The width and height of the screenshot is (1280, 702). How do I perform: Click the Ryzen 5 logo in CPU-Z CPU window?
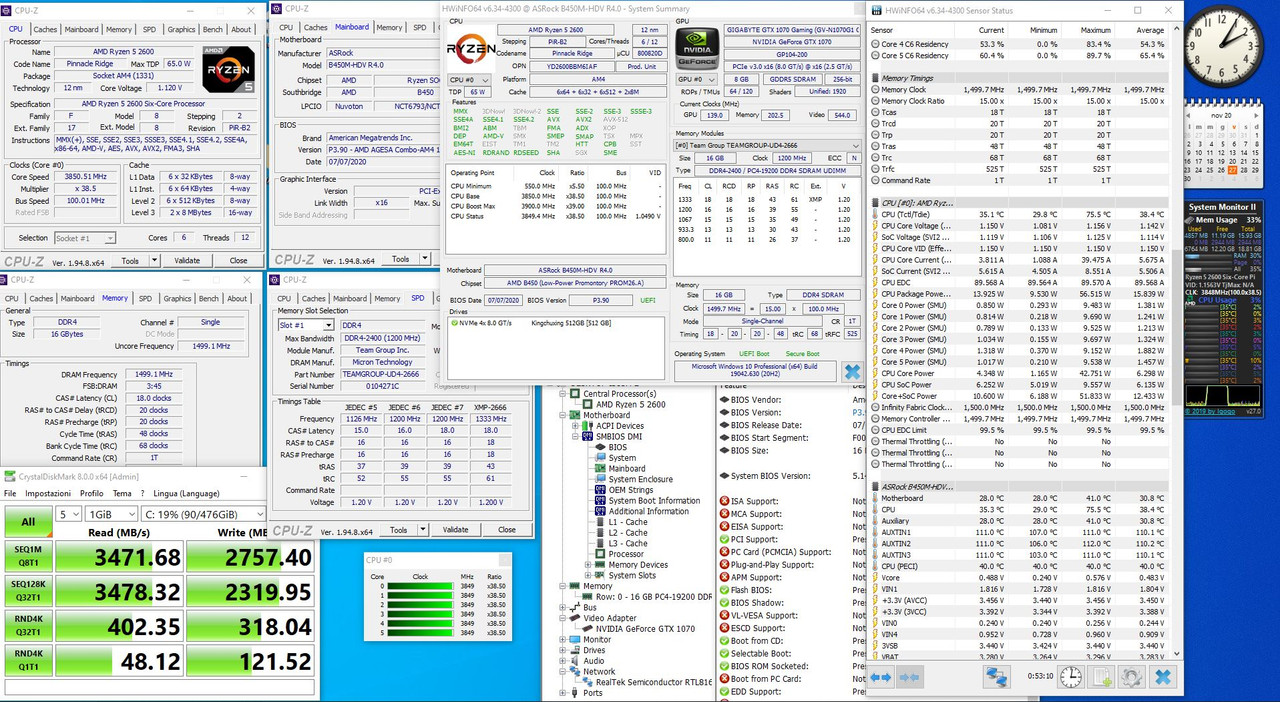click(228, 69)
